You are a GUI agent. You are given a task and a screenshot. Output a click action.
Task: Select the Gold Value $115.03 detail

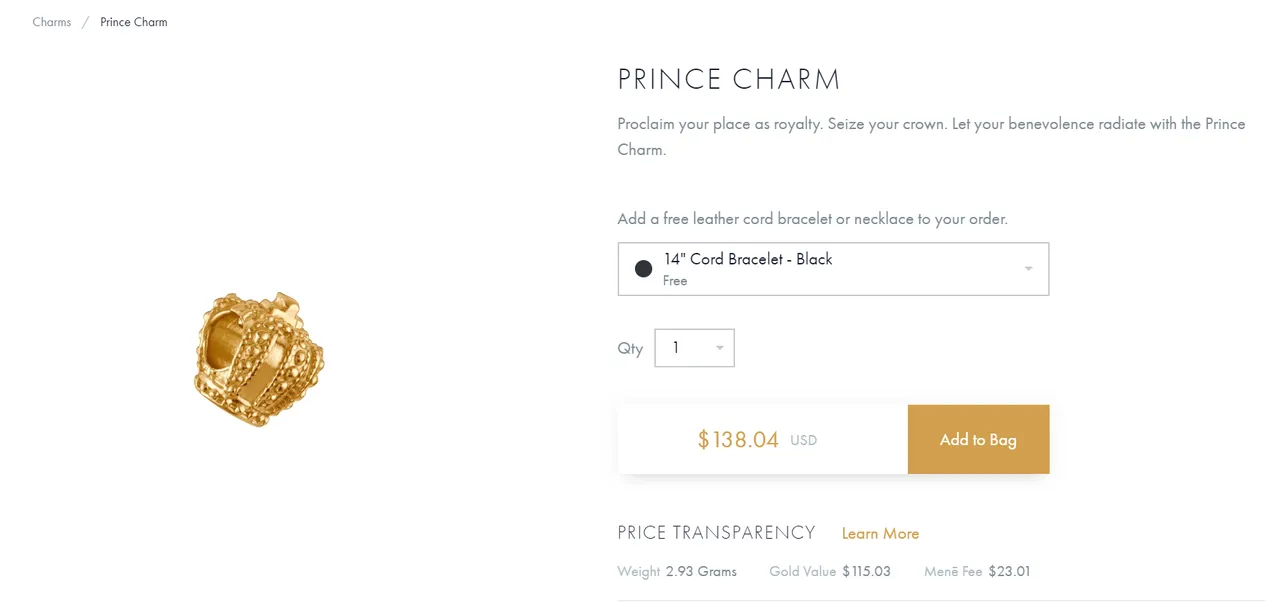click(830, 572)
